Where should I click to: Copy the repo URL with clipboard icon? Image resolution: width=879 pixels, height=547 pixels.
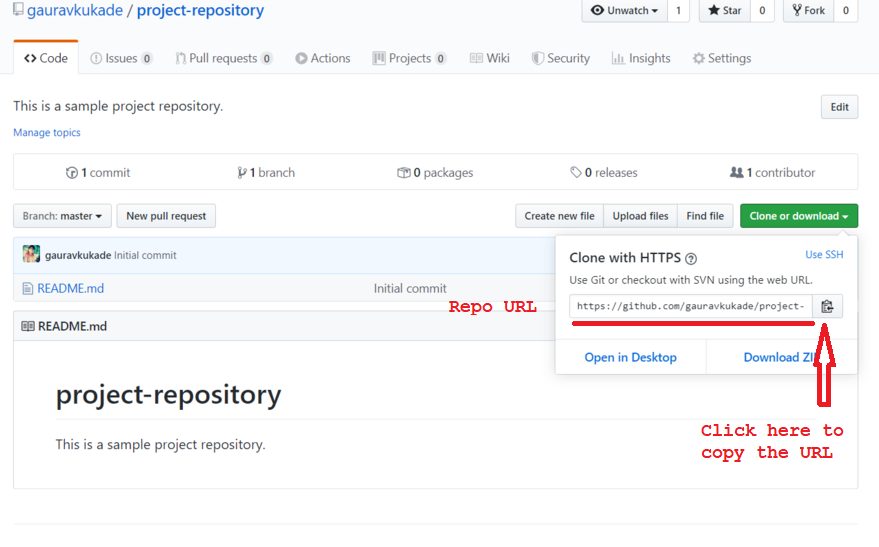827,307
